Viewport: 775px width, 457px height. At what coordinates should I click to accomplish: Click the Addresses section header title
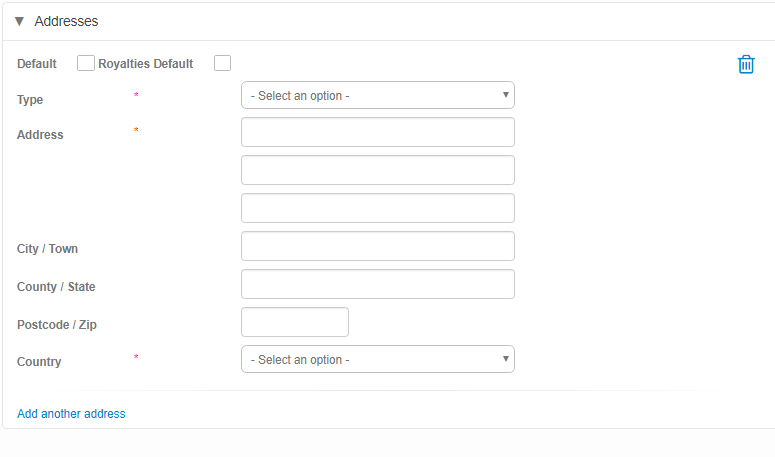pos(66,21)
